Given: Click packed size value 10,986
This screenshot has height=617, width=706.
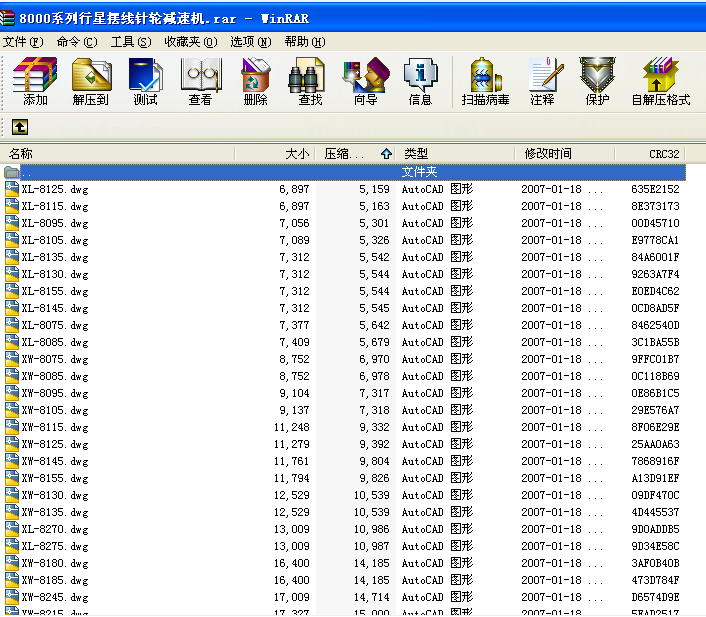Looking at the screenshot, I should 371,529.
